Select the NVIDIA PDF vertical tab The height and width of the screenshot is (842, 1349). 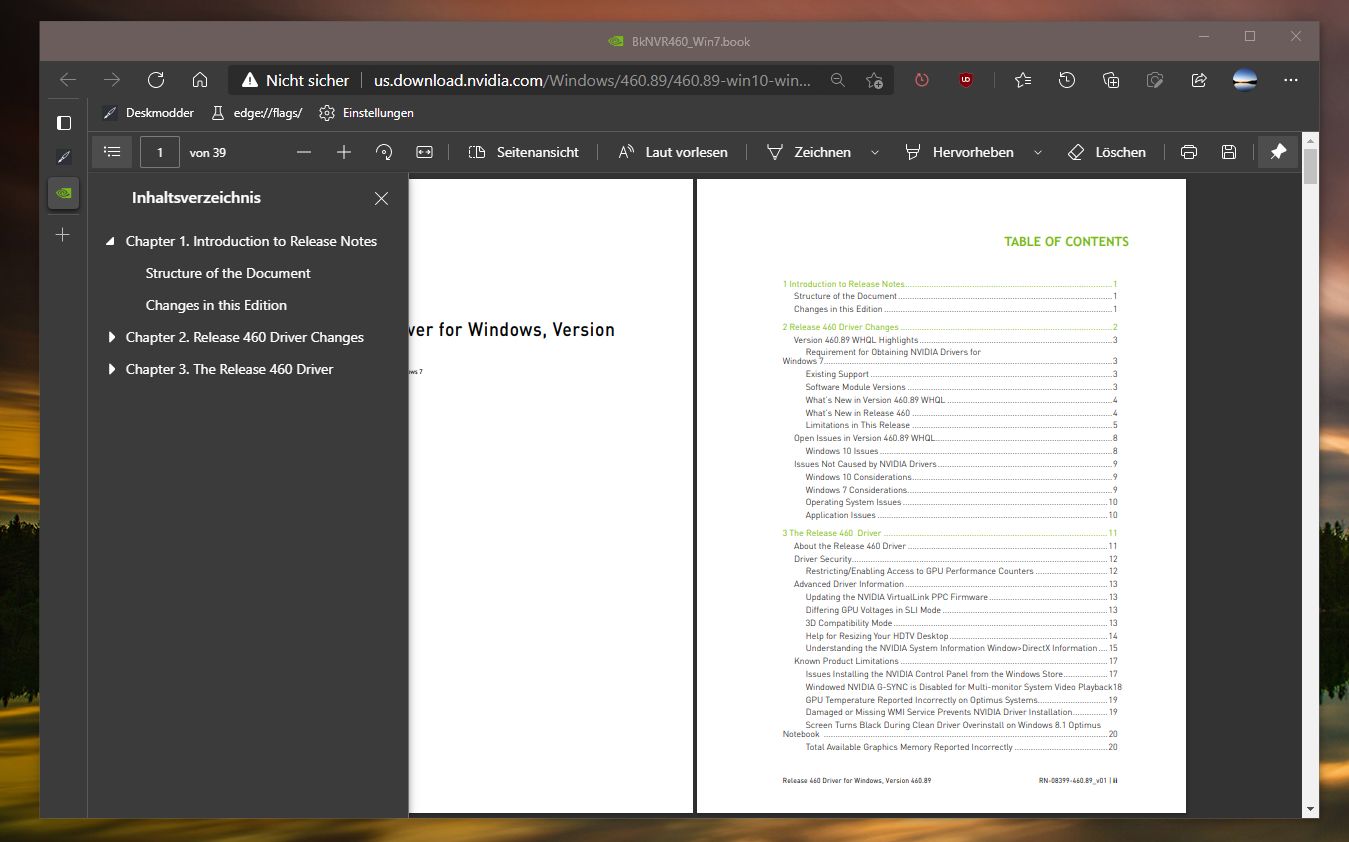pyautogui.click(x=64, y=193)
